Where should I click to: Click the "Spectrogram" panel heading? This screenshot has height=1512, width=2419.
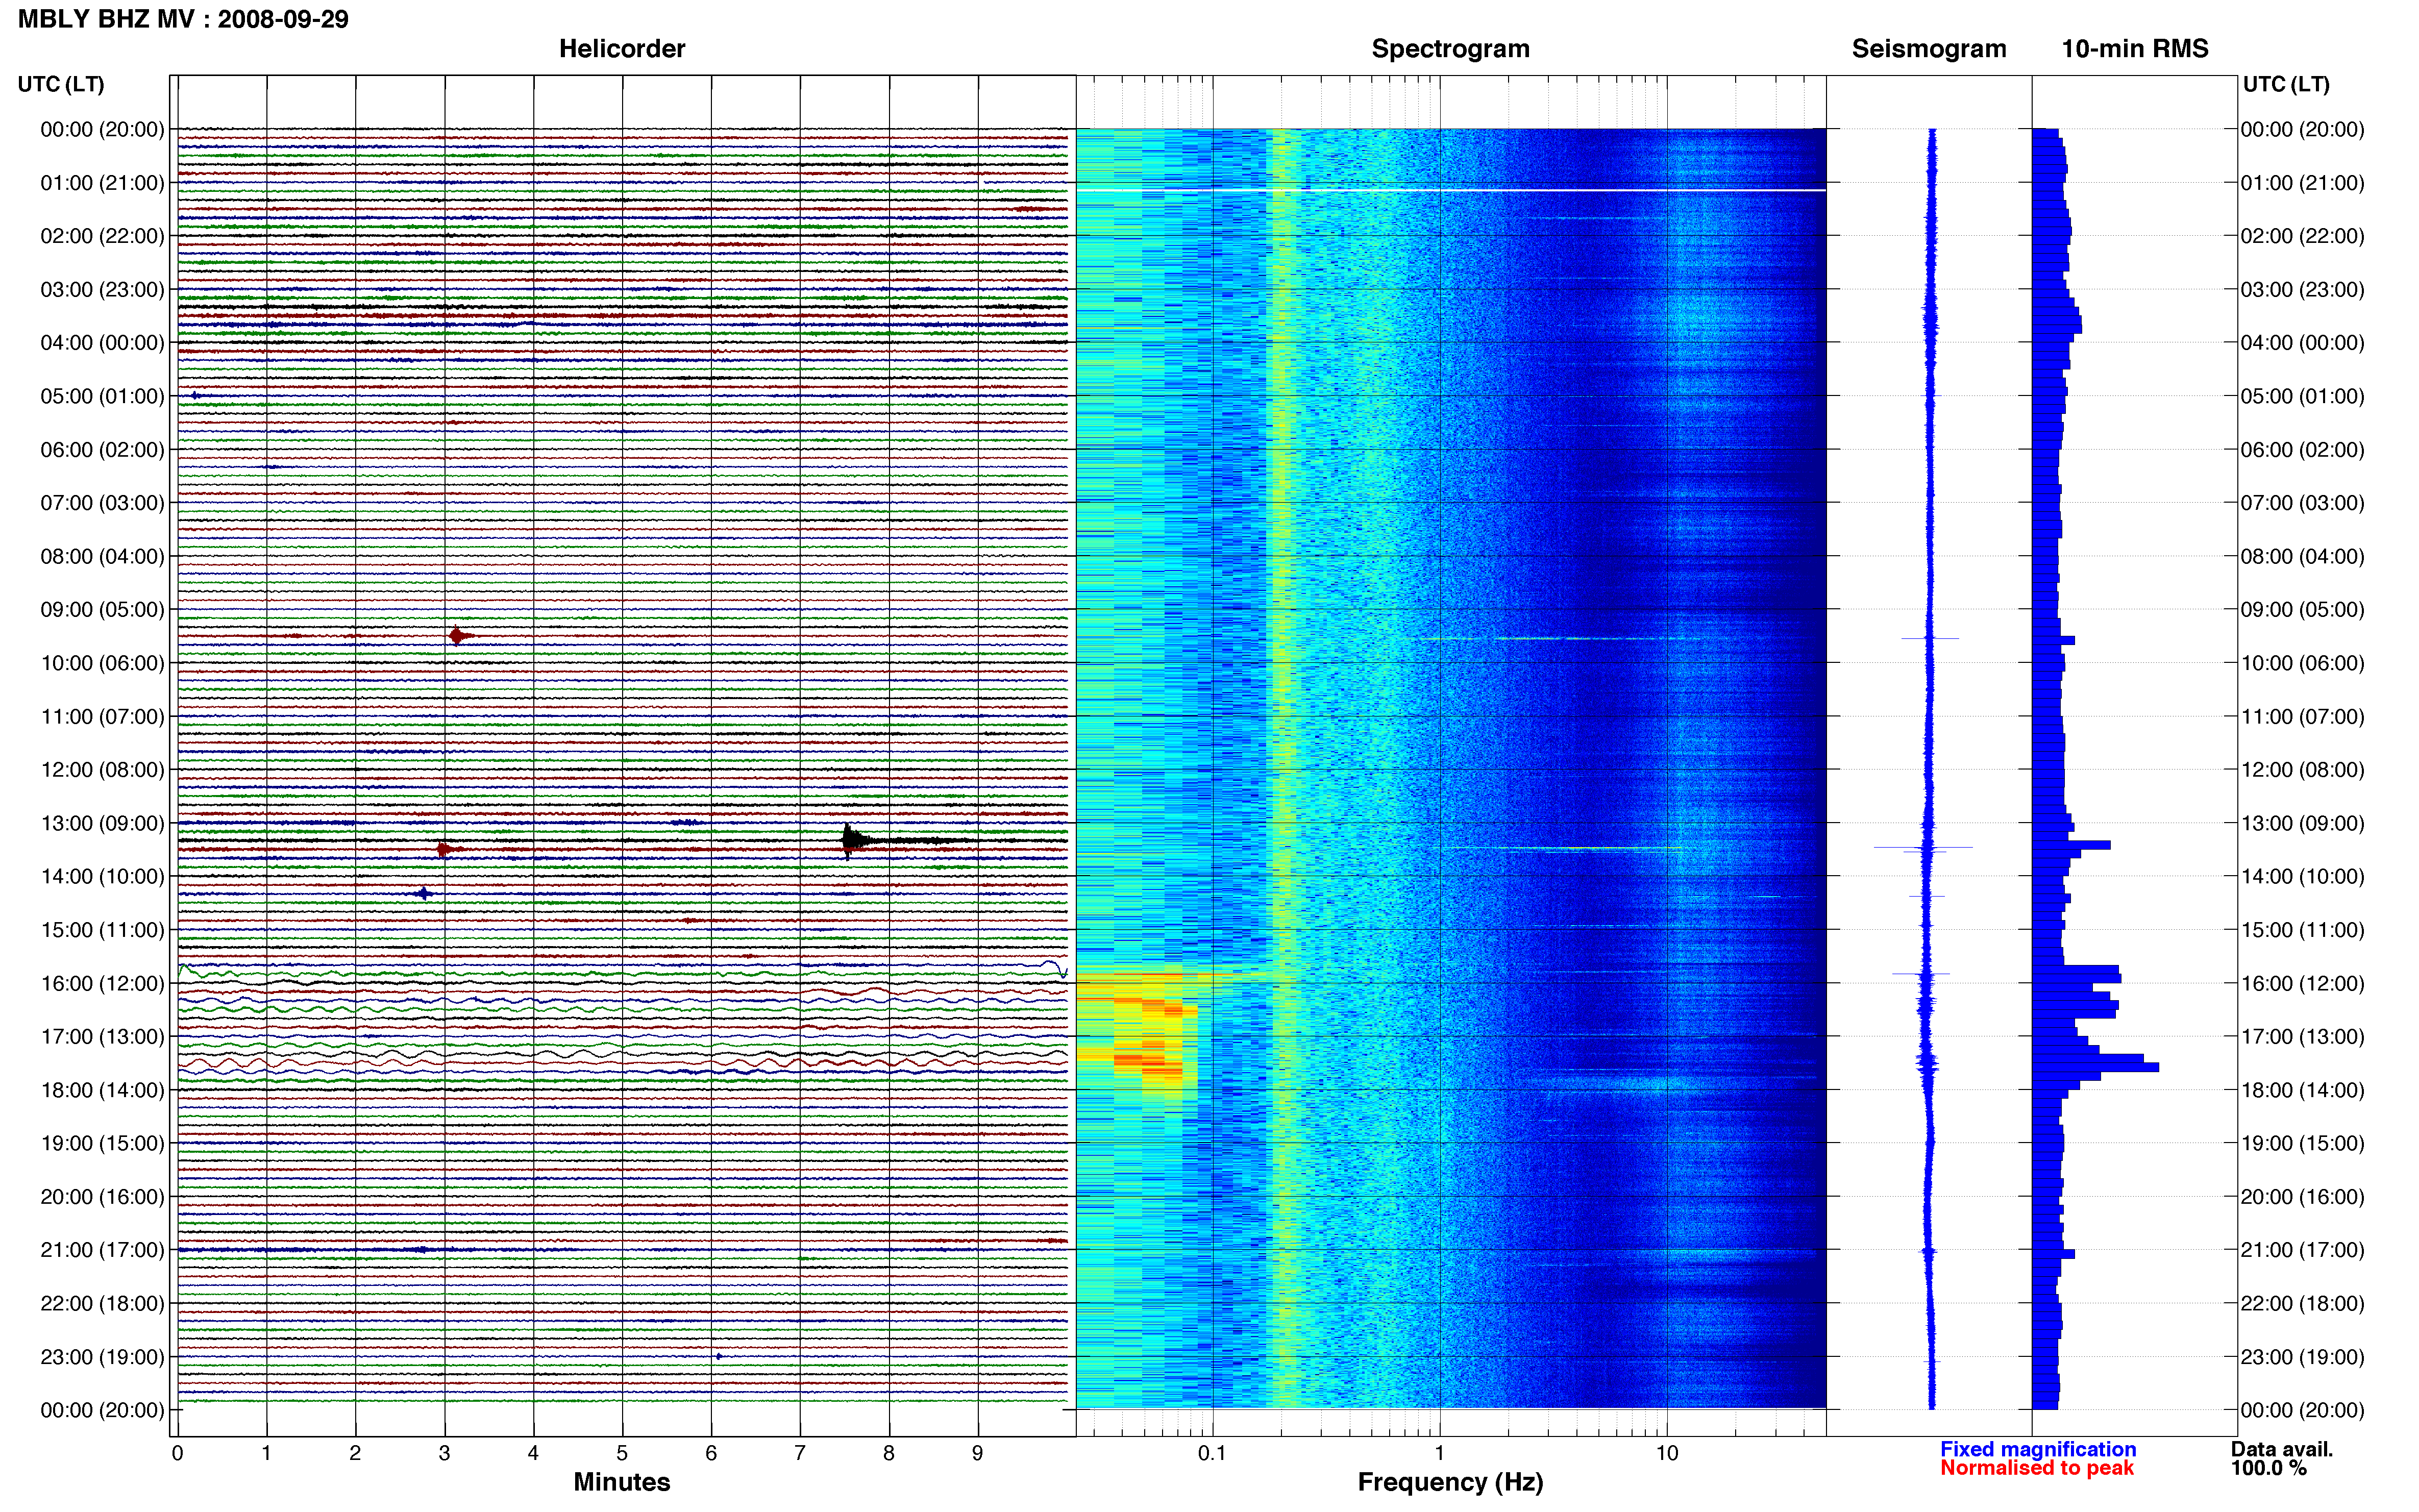(1450, 49)
